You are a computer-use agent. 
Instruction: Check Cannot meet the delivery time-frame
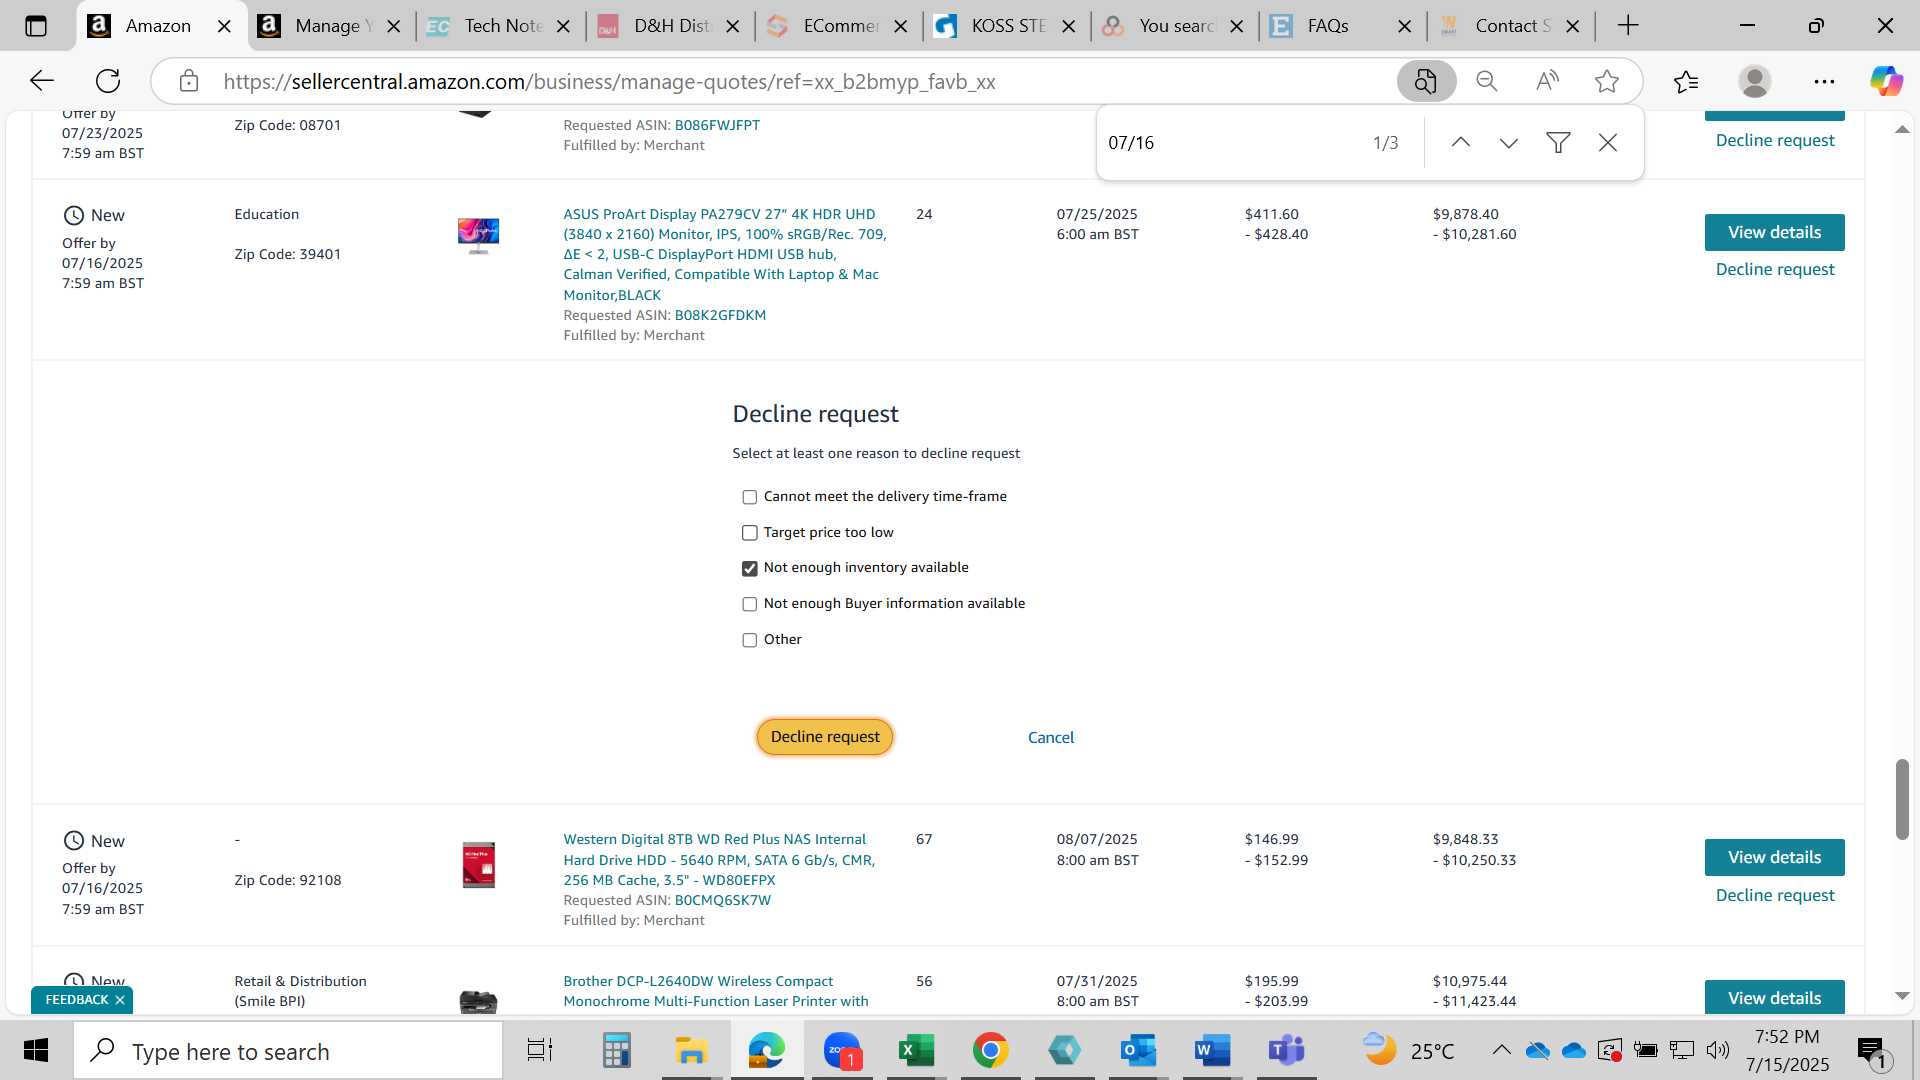(749, 497)
